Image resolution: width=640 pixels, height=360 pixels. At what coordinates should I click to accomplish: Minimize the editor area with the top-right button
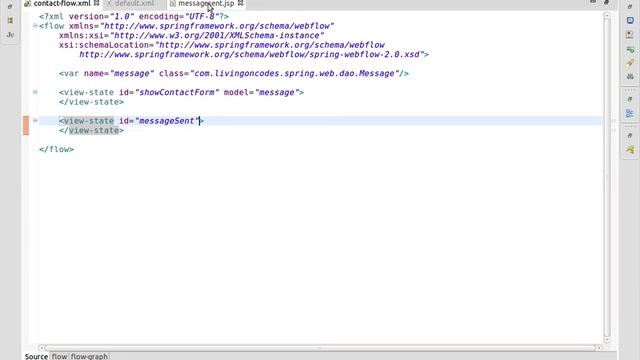tap(593, 2)
